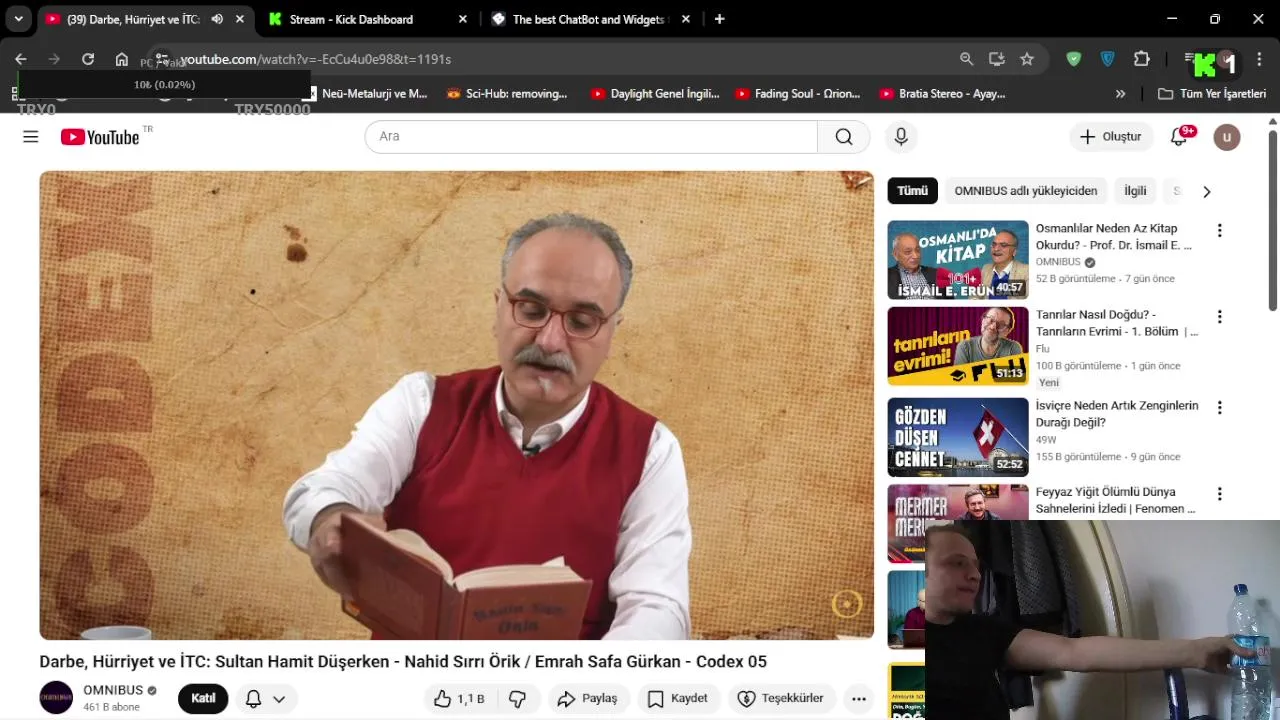The width and height of the screenshot is (1280, 720).
Task: Click the install app icon in address bar
Action: point(997,59)
